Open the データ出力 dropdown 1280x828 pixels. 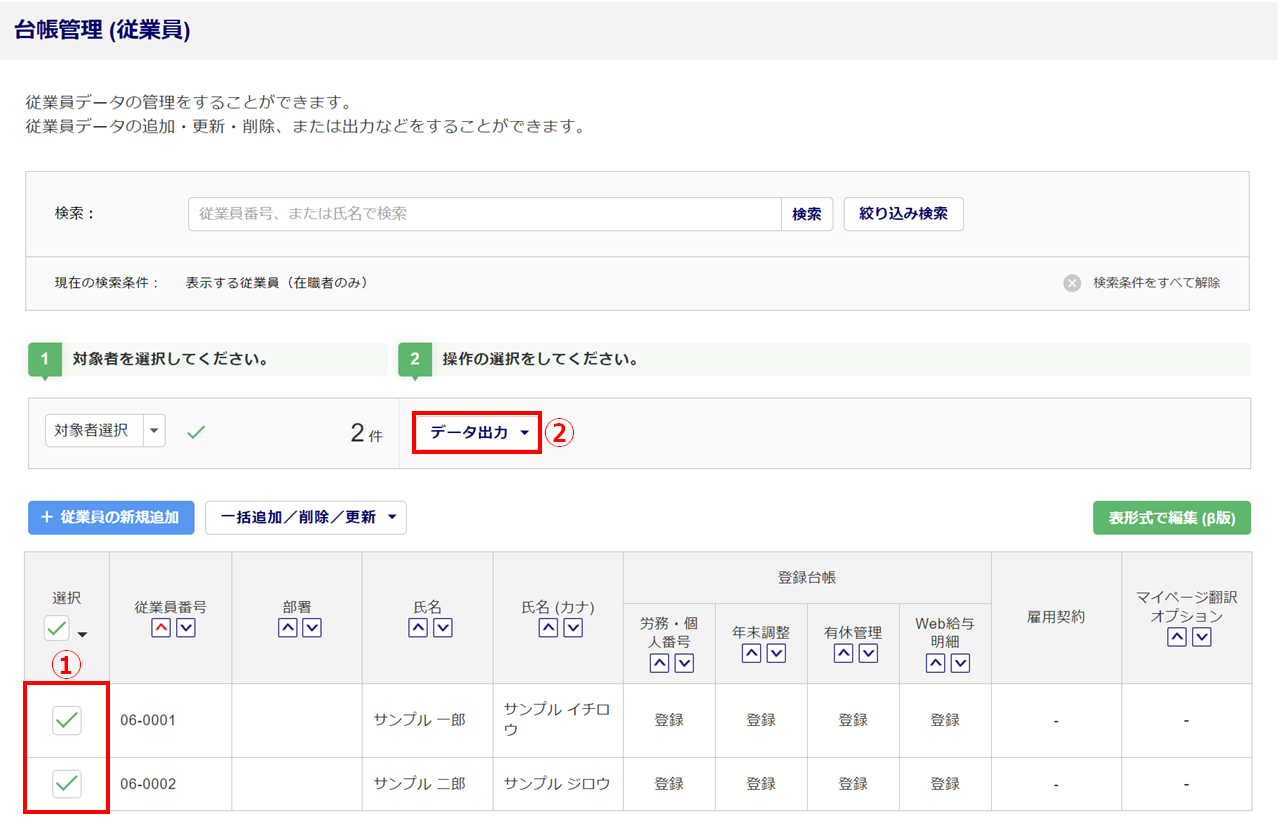(x=477, y=433)
